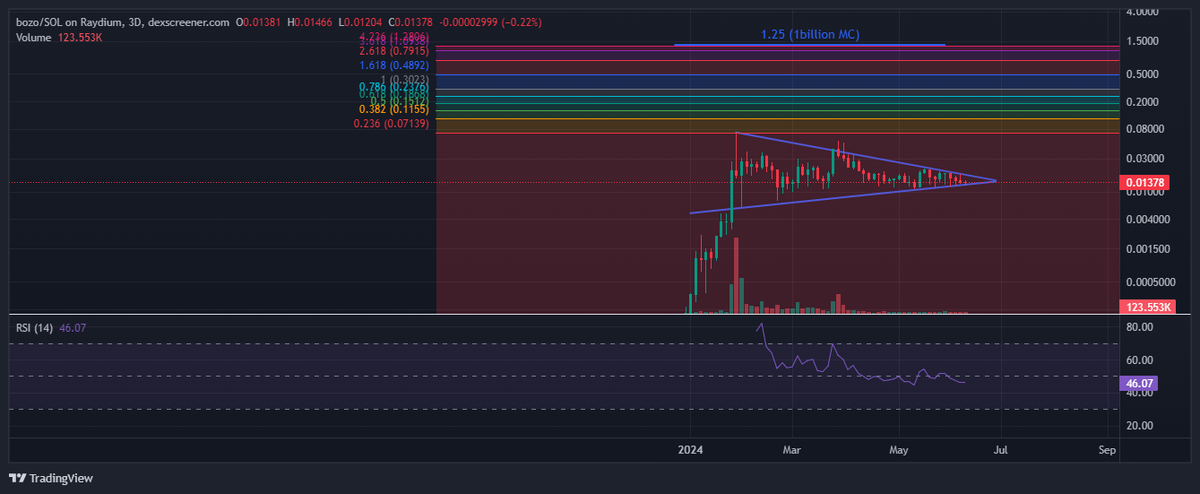Click the 0.08000 price axis label
The image size is (1200, 494).
(x=1145, y=129)
